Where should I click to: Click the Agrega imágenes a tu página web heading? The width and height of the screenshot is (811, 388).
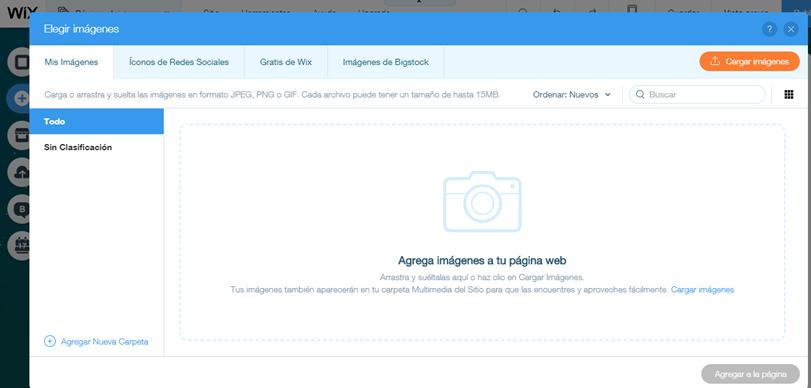point(482,260)
